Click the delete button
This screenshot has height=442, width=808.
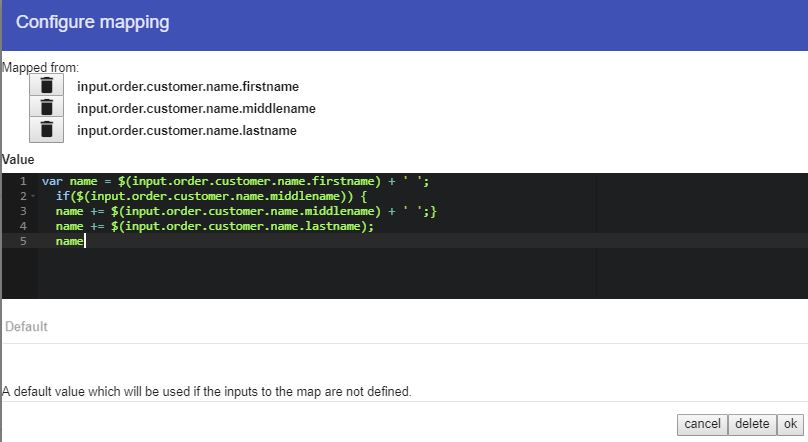[x=752, y=424]
